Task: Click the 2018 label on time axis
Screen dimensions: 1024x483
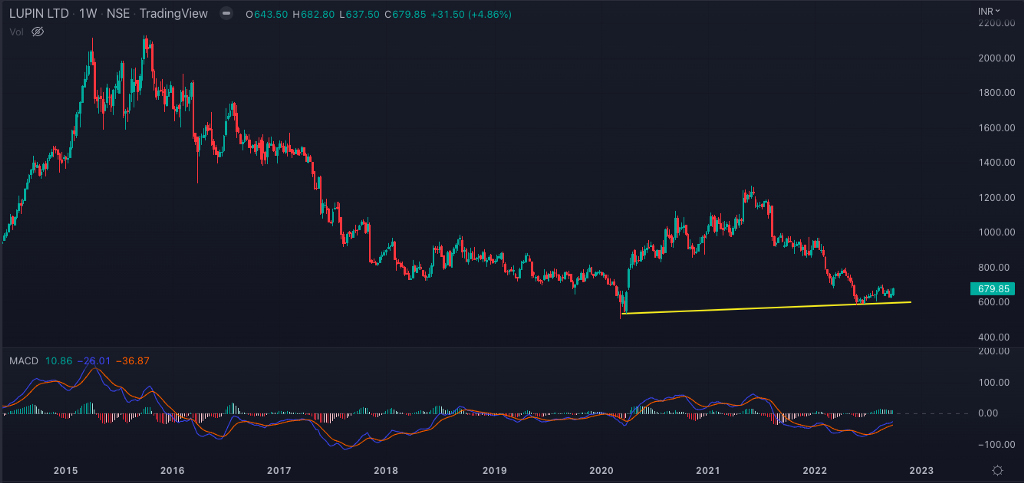Action: tap(386, 471)
